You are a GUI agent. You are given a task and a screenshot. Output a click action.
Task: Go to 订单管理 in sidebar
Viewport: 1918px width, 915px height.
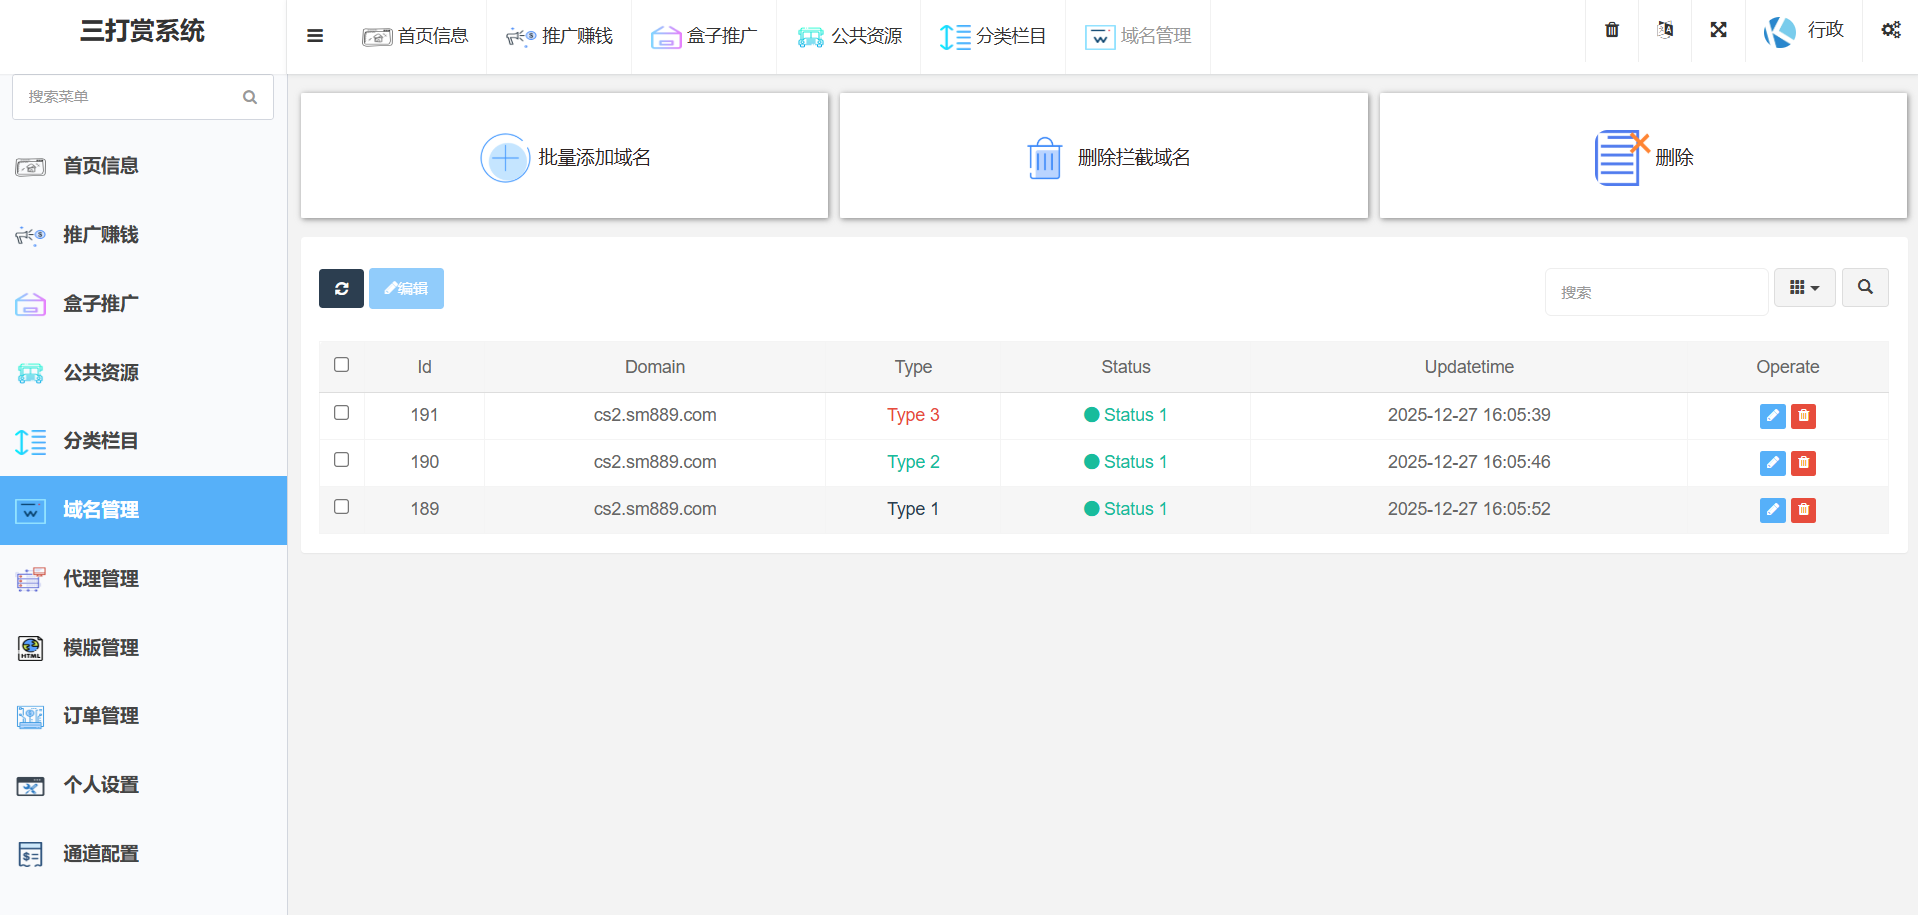pyautogui.click(x=101, y=716)
